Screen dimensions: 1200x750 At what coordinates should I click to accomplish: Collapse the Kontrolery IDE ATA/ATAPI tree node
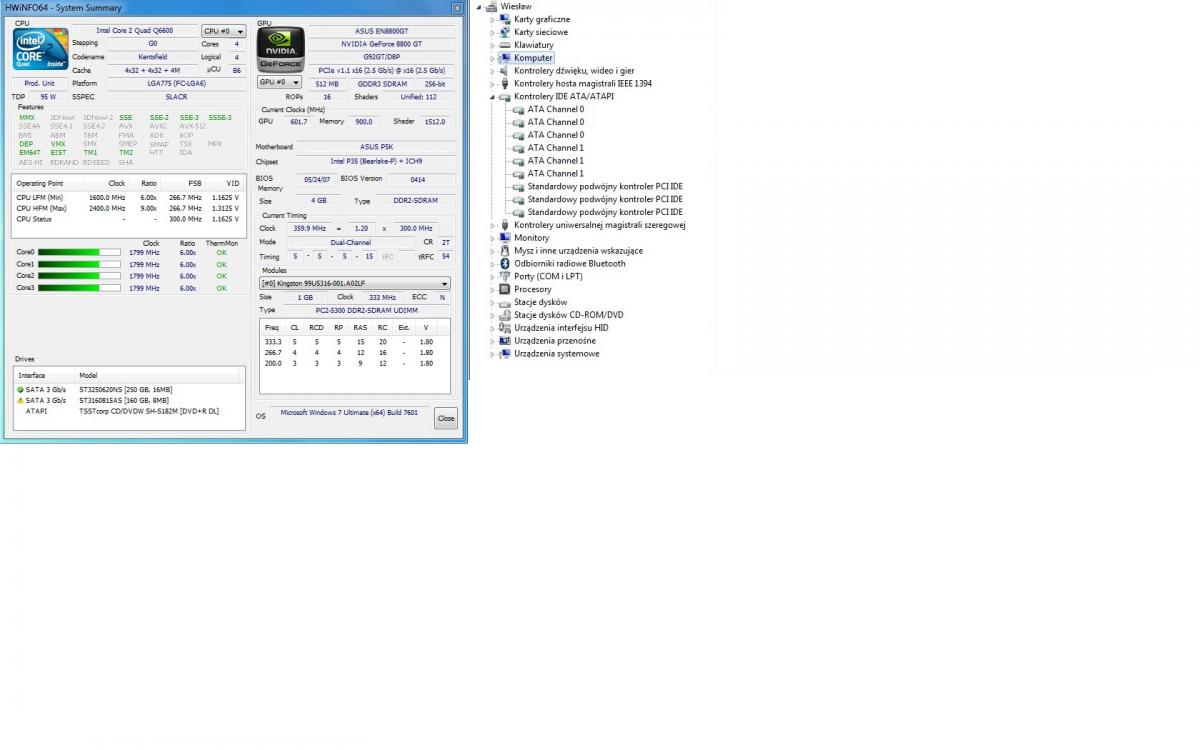(x=493, y=97)
